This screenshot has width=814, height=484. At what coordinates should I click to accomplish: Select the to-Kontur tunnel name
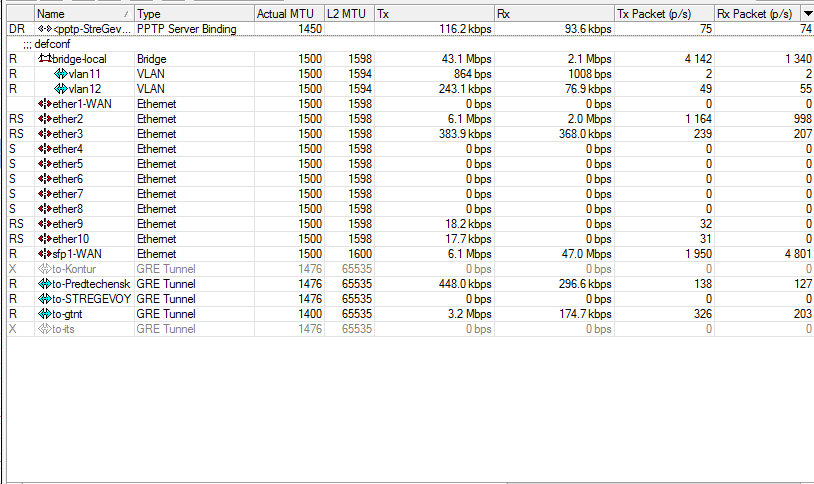(74, 270)
